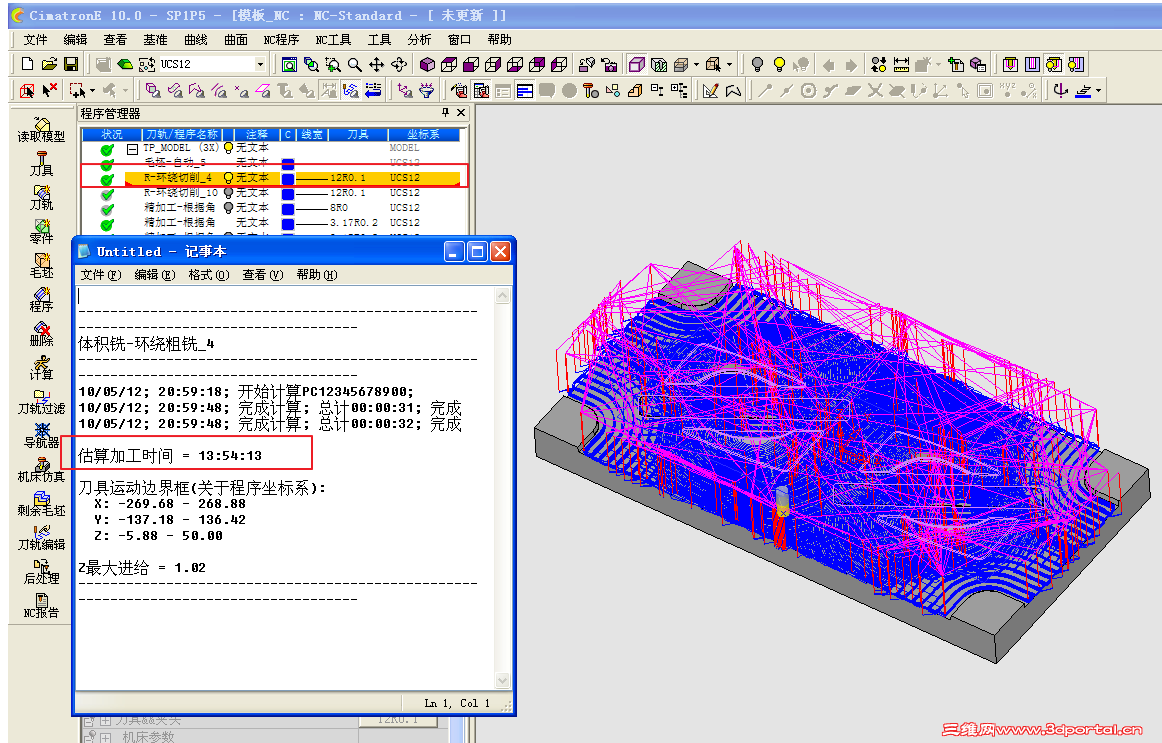Screen dimensions: 1162x743
Task: Select the R-环绕切削_10 procedure row
Action: click(270, 193)
